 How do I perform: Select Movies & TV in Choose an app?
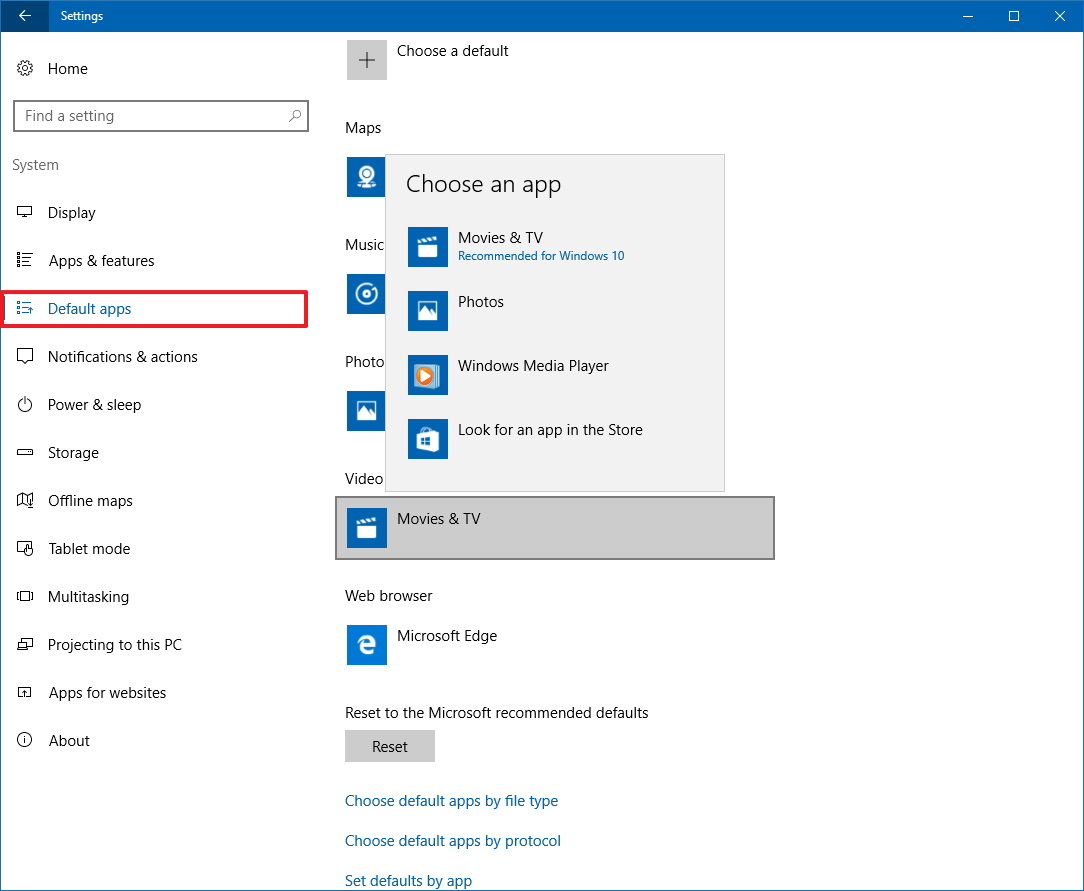(554, 247)
